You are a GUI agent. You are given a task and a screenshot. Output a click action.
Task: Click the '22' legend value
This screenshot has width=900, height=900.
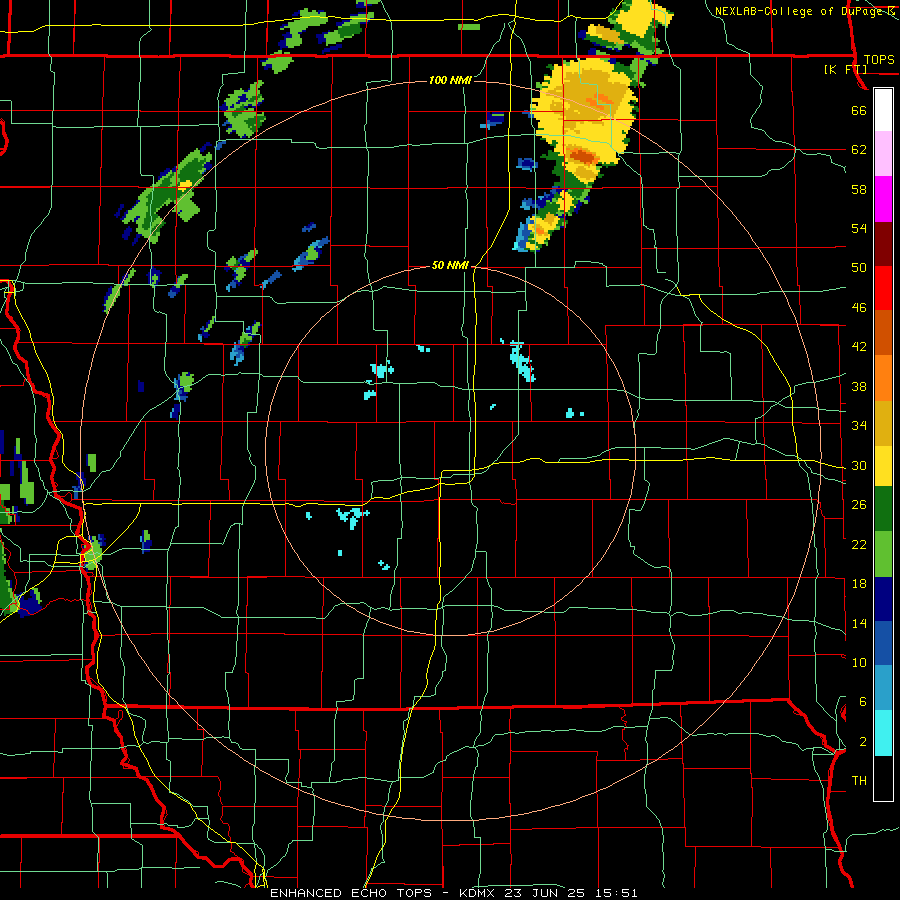tap(859, 544)
